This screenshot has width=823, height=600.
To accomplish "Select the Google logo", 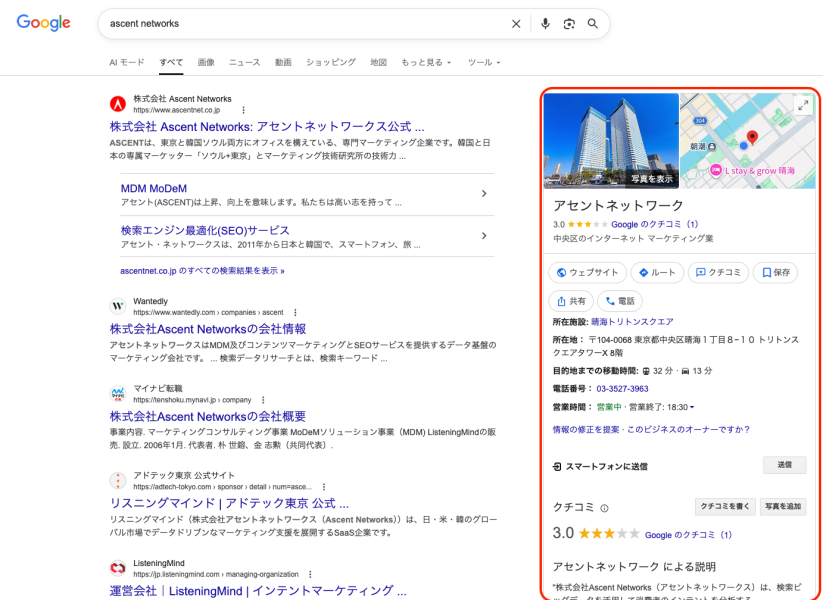I will (x=42, y=23).
